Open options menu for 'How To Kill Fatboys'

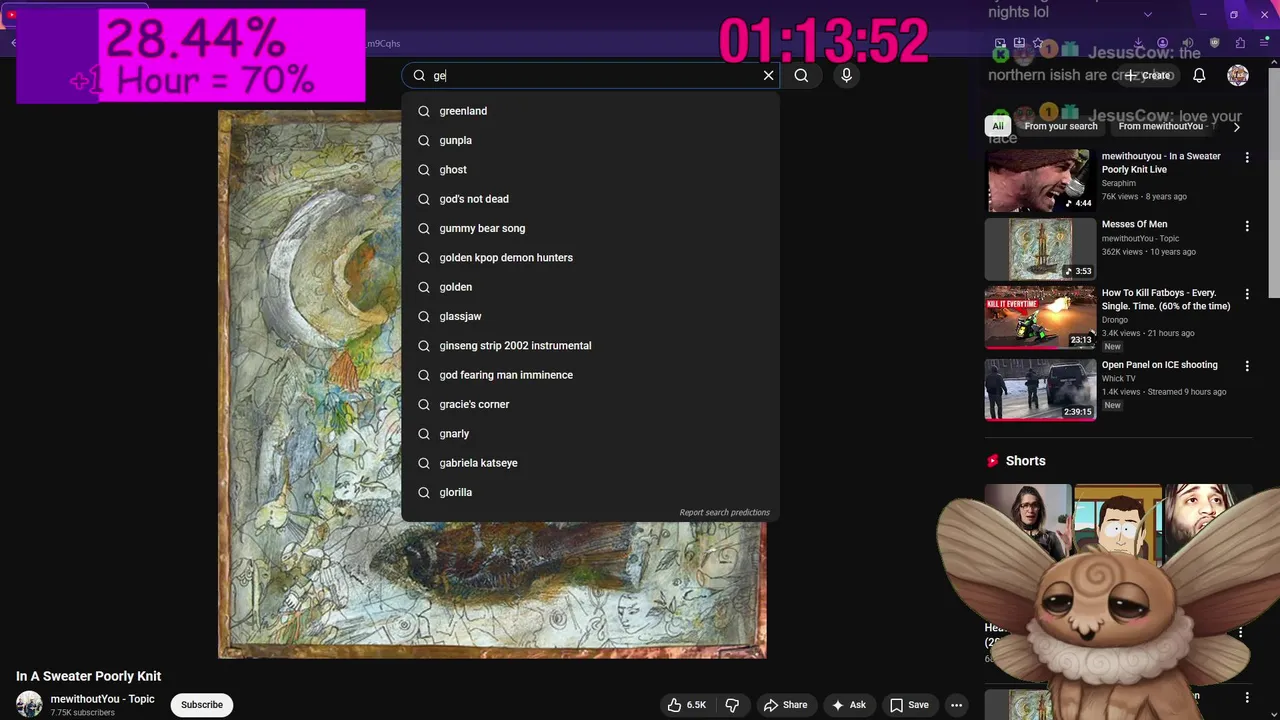tap(1247, 295)
